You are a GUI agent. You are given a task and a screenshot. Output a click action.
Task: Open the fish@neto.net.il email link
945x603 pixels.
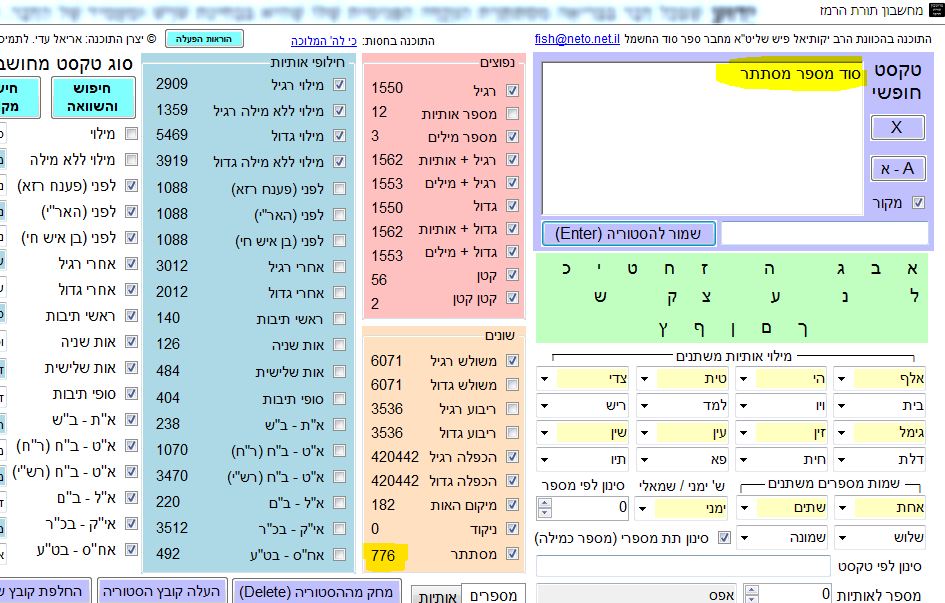(x=579, y=40)
